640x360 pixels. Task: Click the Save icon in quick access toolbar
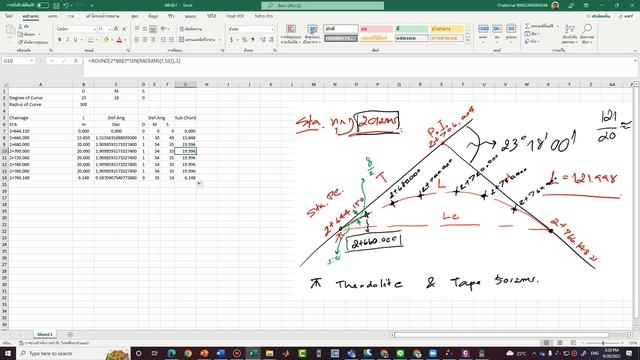(56, 5)
